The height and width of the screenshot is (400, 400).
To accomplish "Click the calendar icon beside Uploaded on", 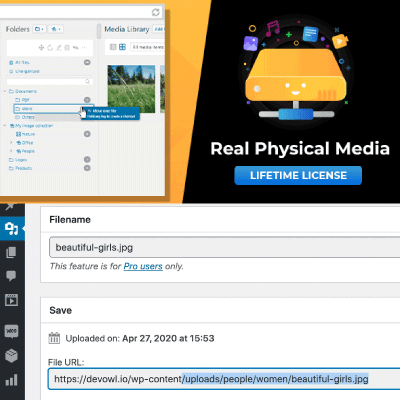I will pyautogui.click(x=54, y=338).
